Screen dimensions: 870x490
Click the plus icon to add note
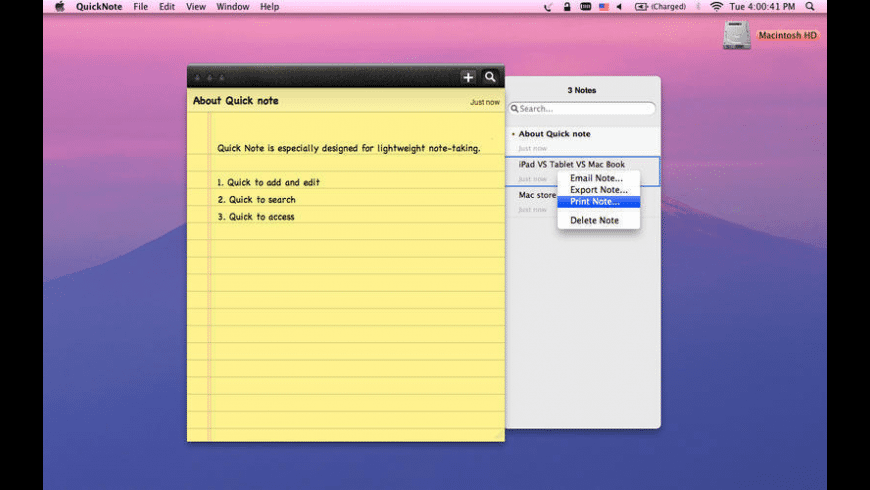(468, 78)
